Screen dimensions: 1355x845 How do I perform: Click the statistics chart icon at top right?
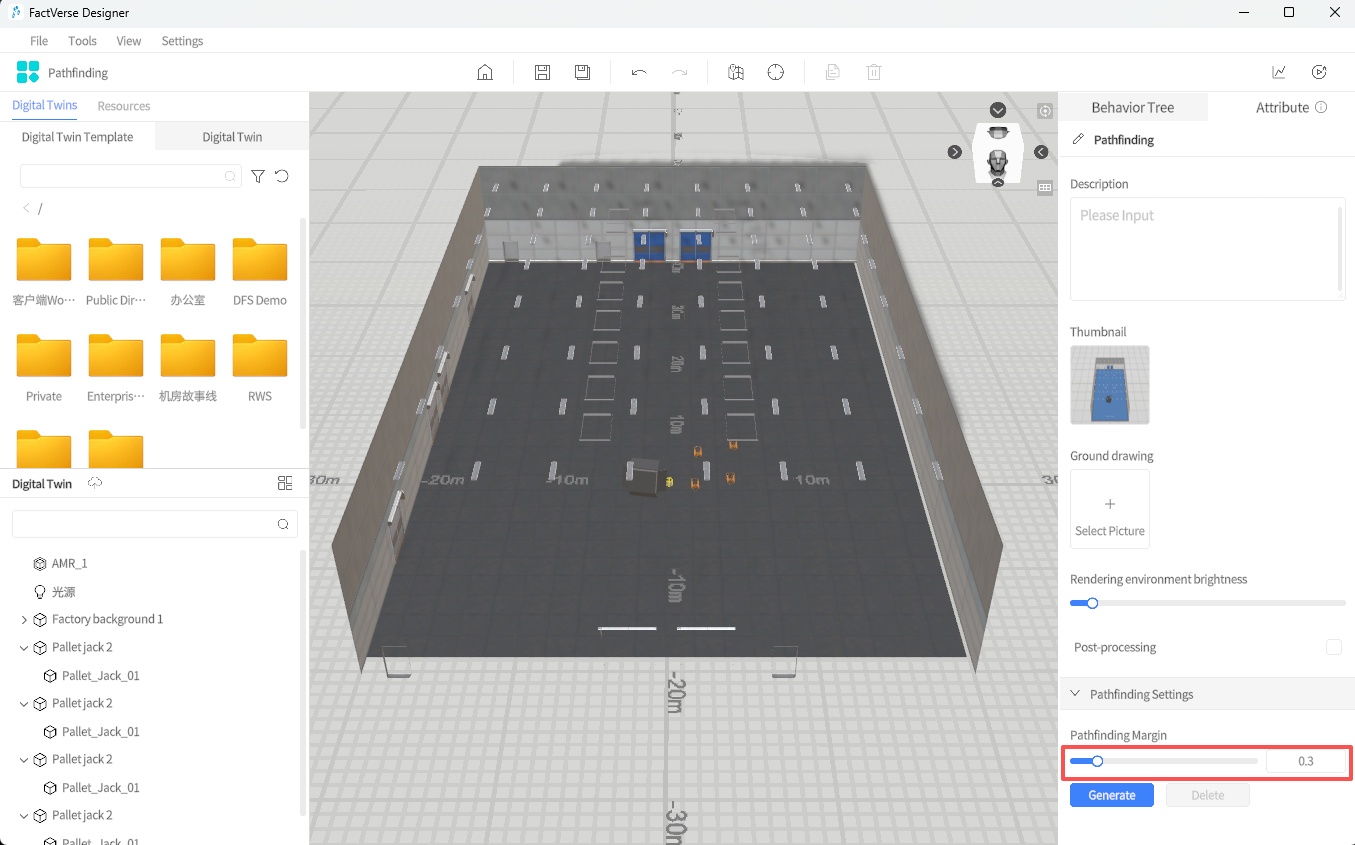click(1279, 71)
